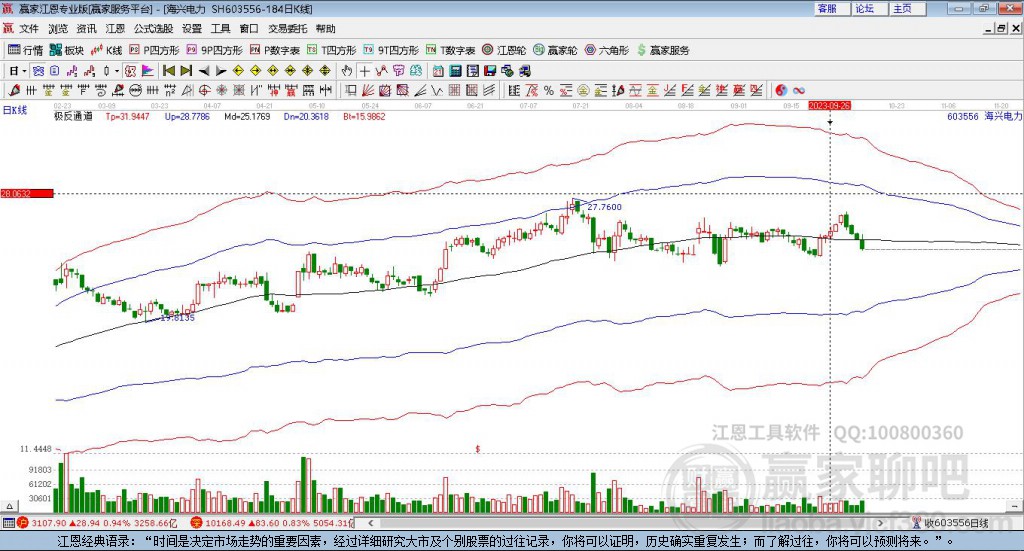1024x551 pixels.
Task: Click the 2023-09-26 date marker
Action: (829, 105)
